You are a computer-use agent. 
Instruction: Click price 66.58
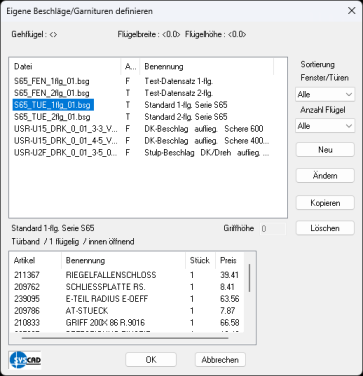[230, 323]
